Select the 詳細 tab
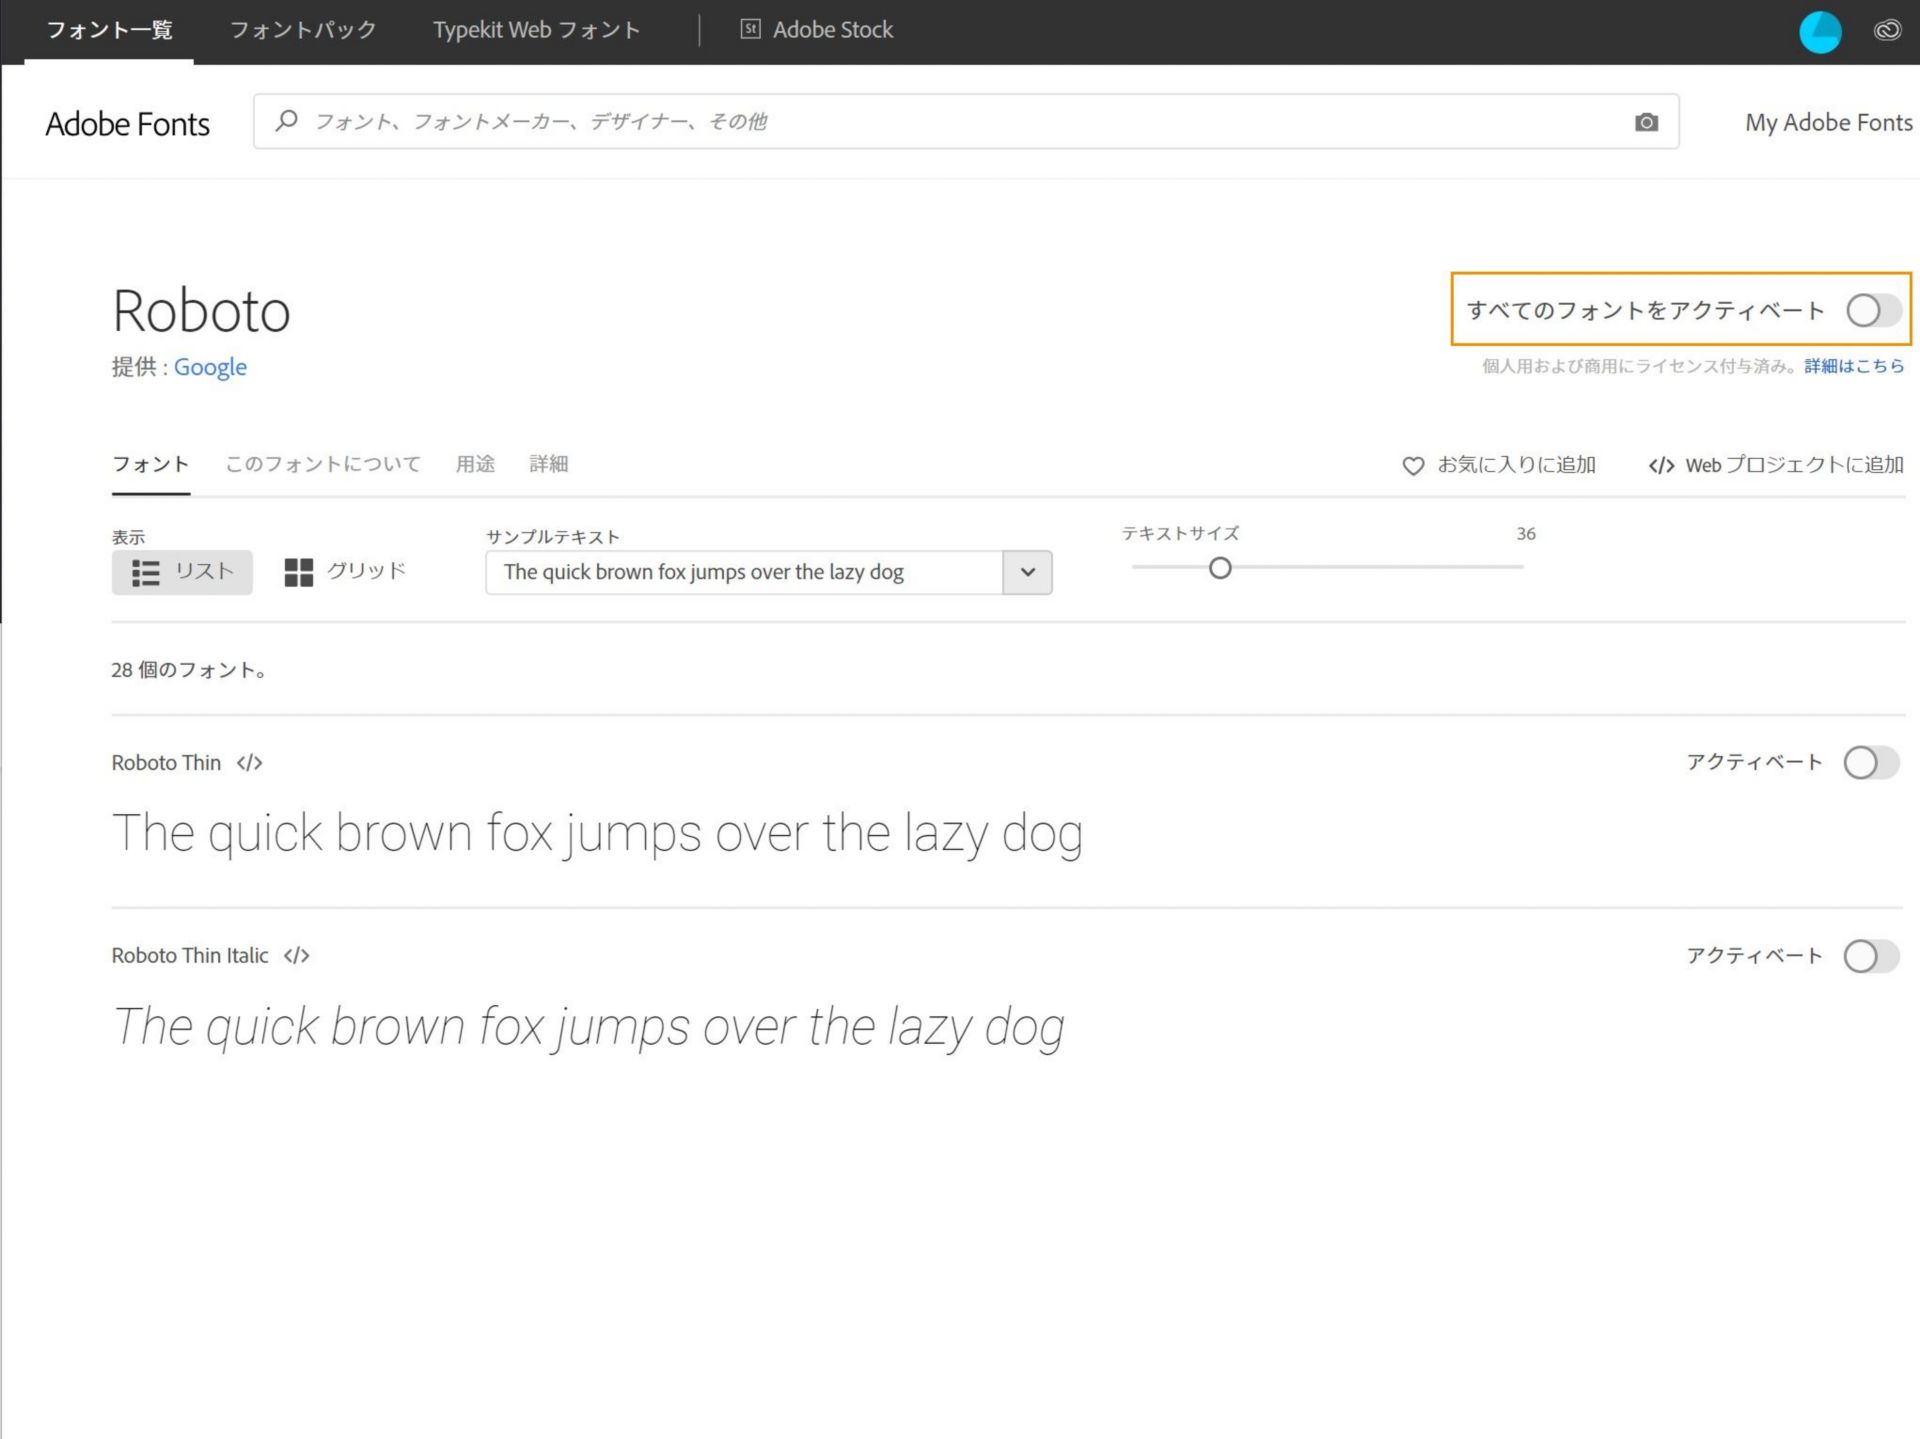1920x1439 pixels. click(549, 464)
